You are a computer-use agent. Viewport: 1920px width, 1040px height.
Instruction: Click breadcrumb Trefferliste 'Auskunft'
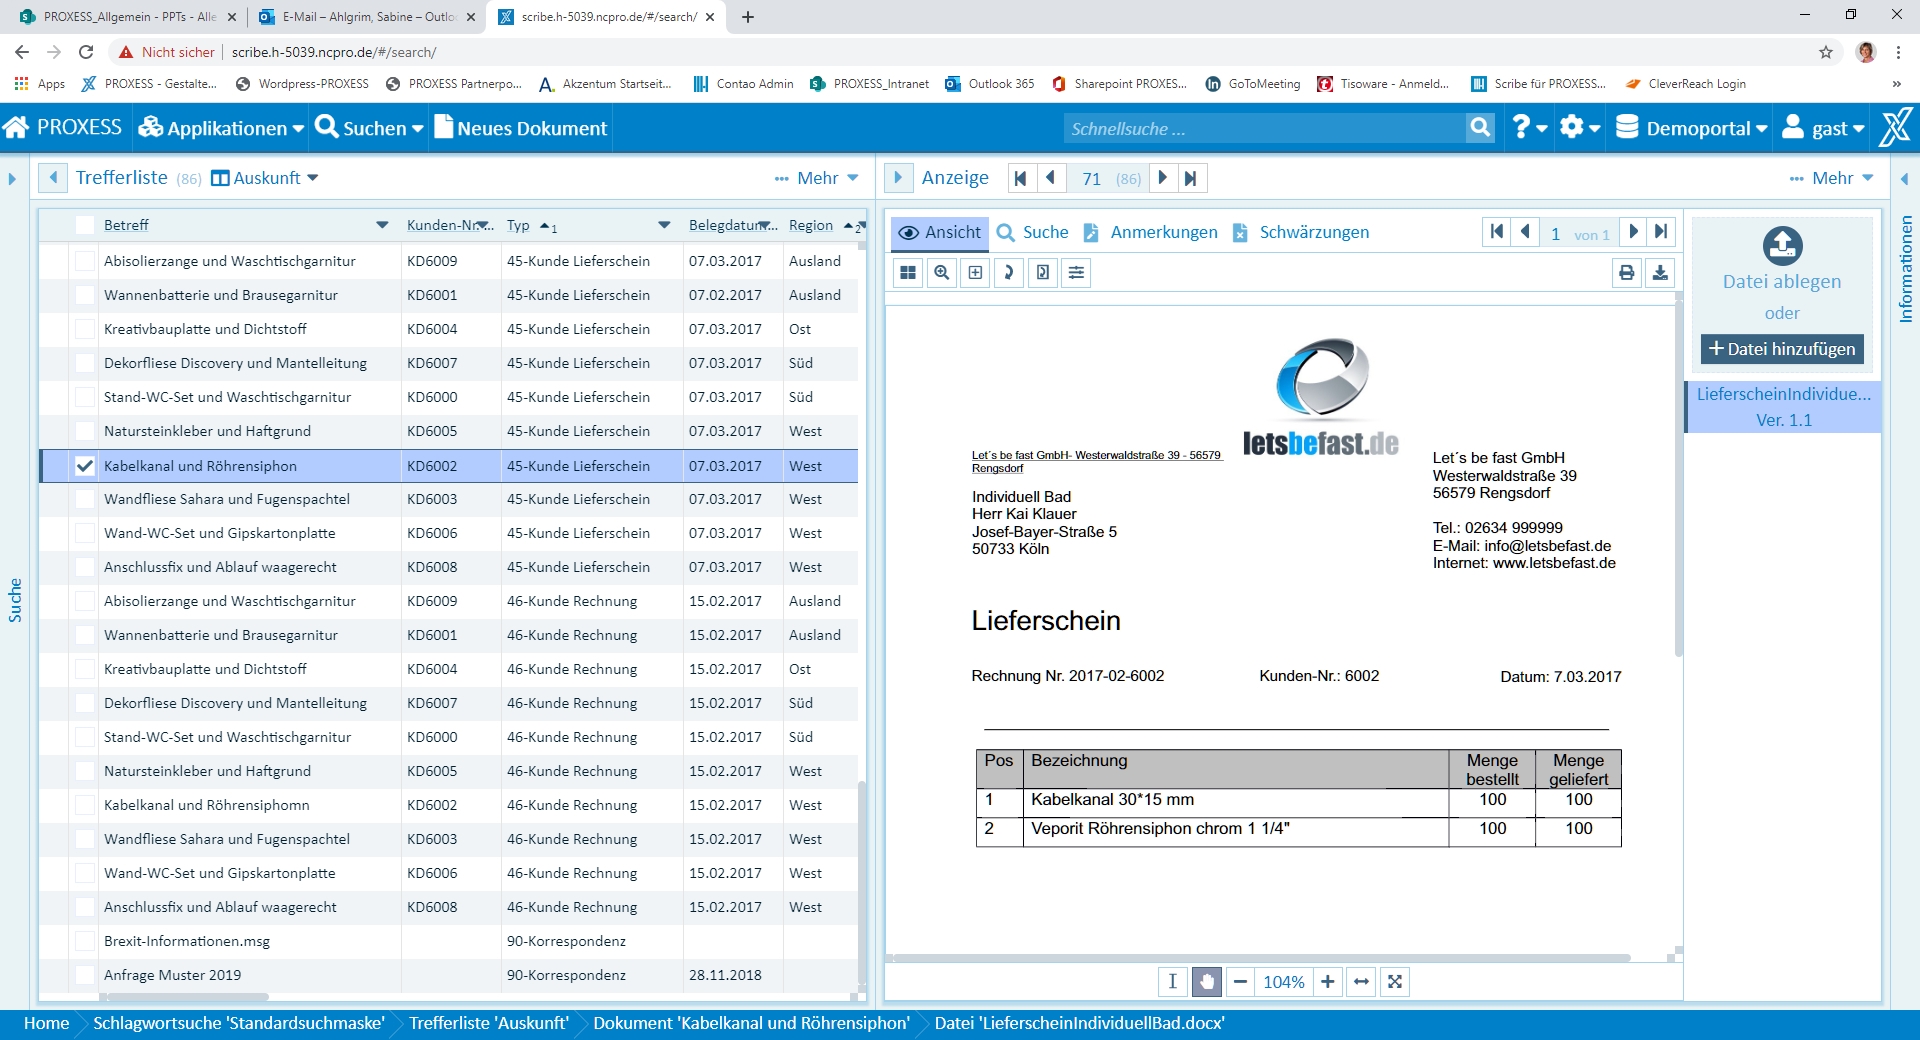tap(489, 1023)
